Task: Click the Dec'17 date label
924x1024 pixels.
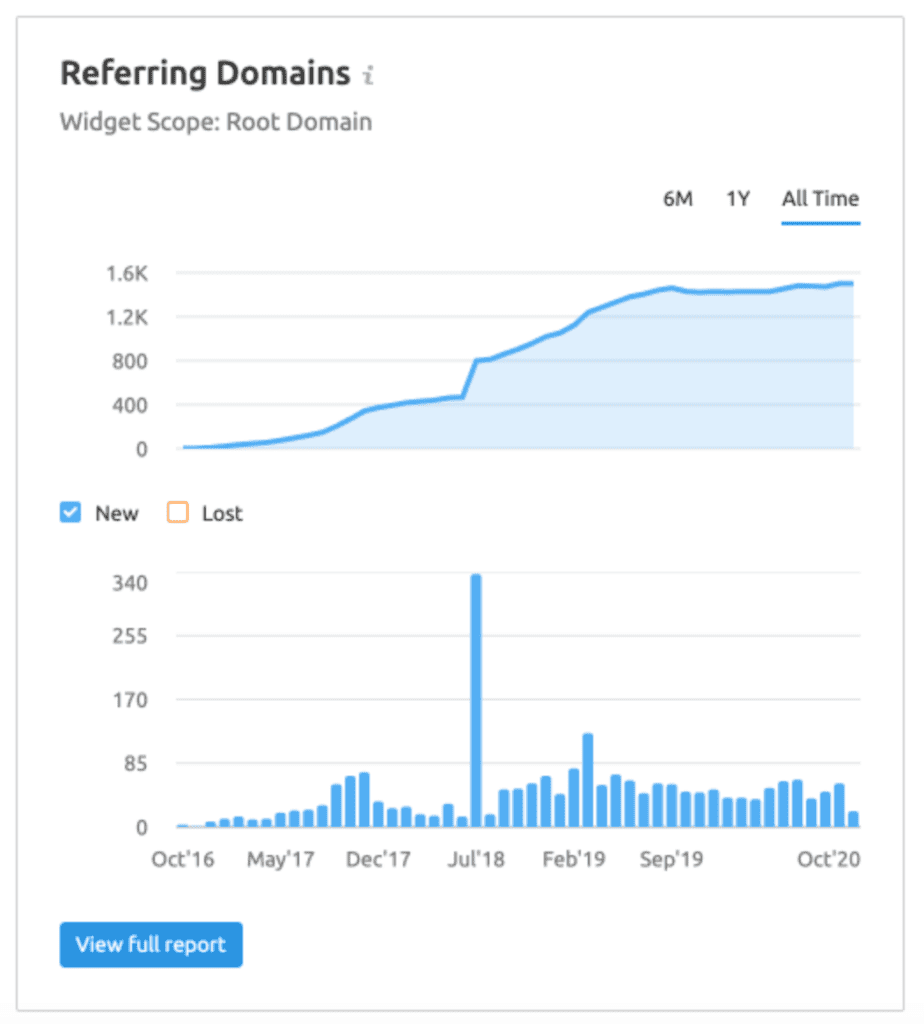Action: click(x=378, y=859)
